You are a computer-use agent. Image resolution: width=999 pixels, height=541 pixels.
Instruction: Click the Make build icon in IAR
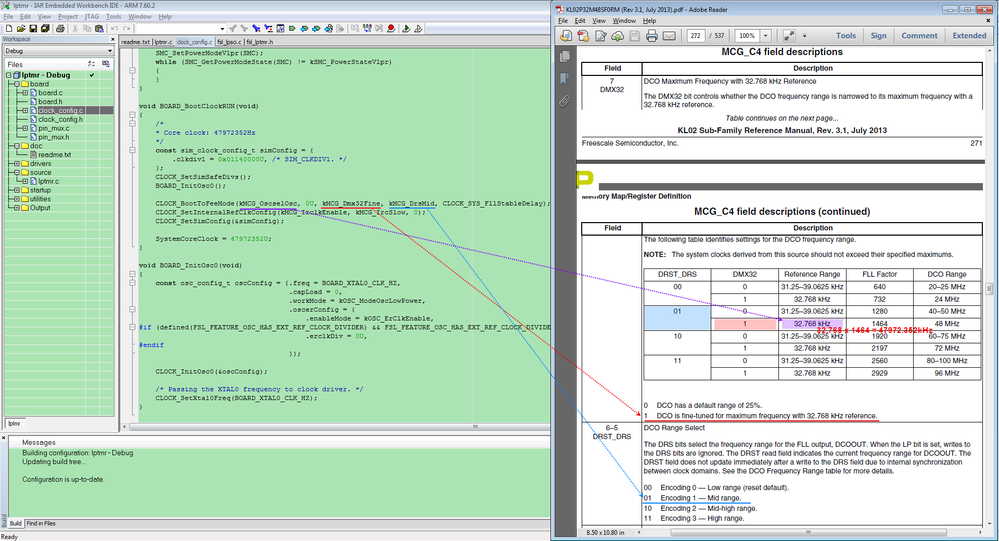click(368, 29)
